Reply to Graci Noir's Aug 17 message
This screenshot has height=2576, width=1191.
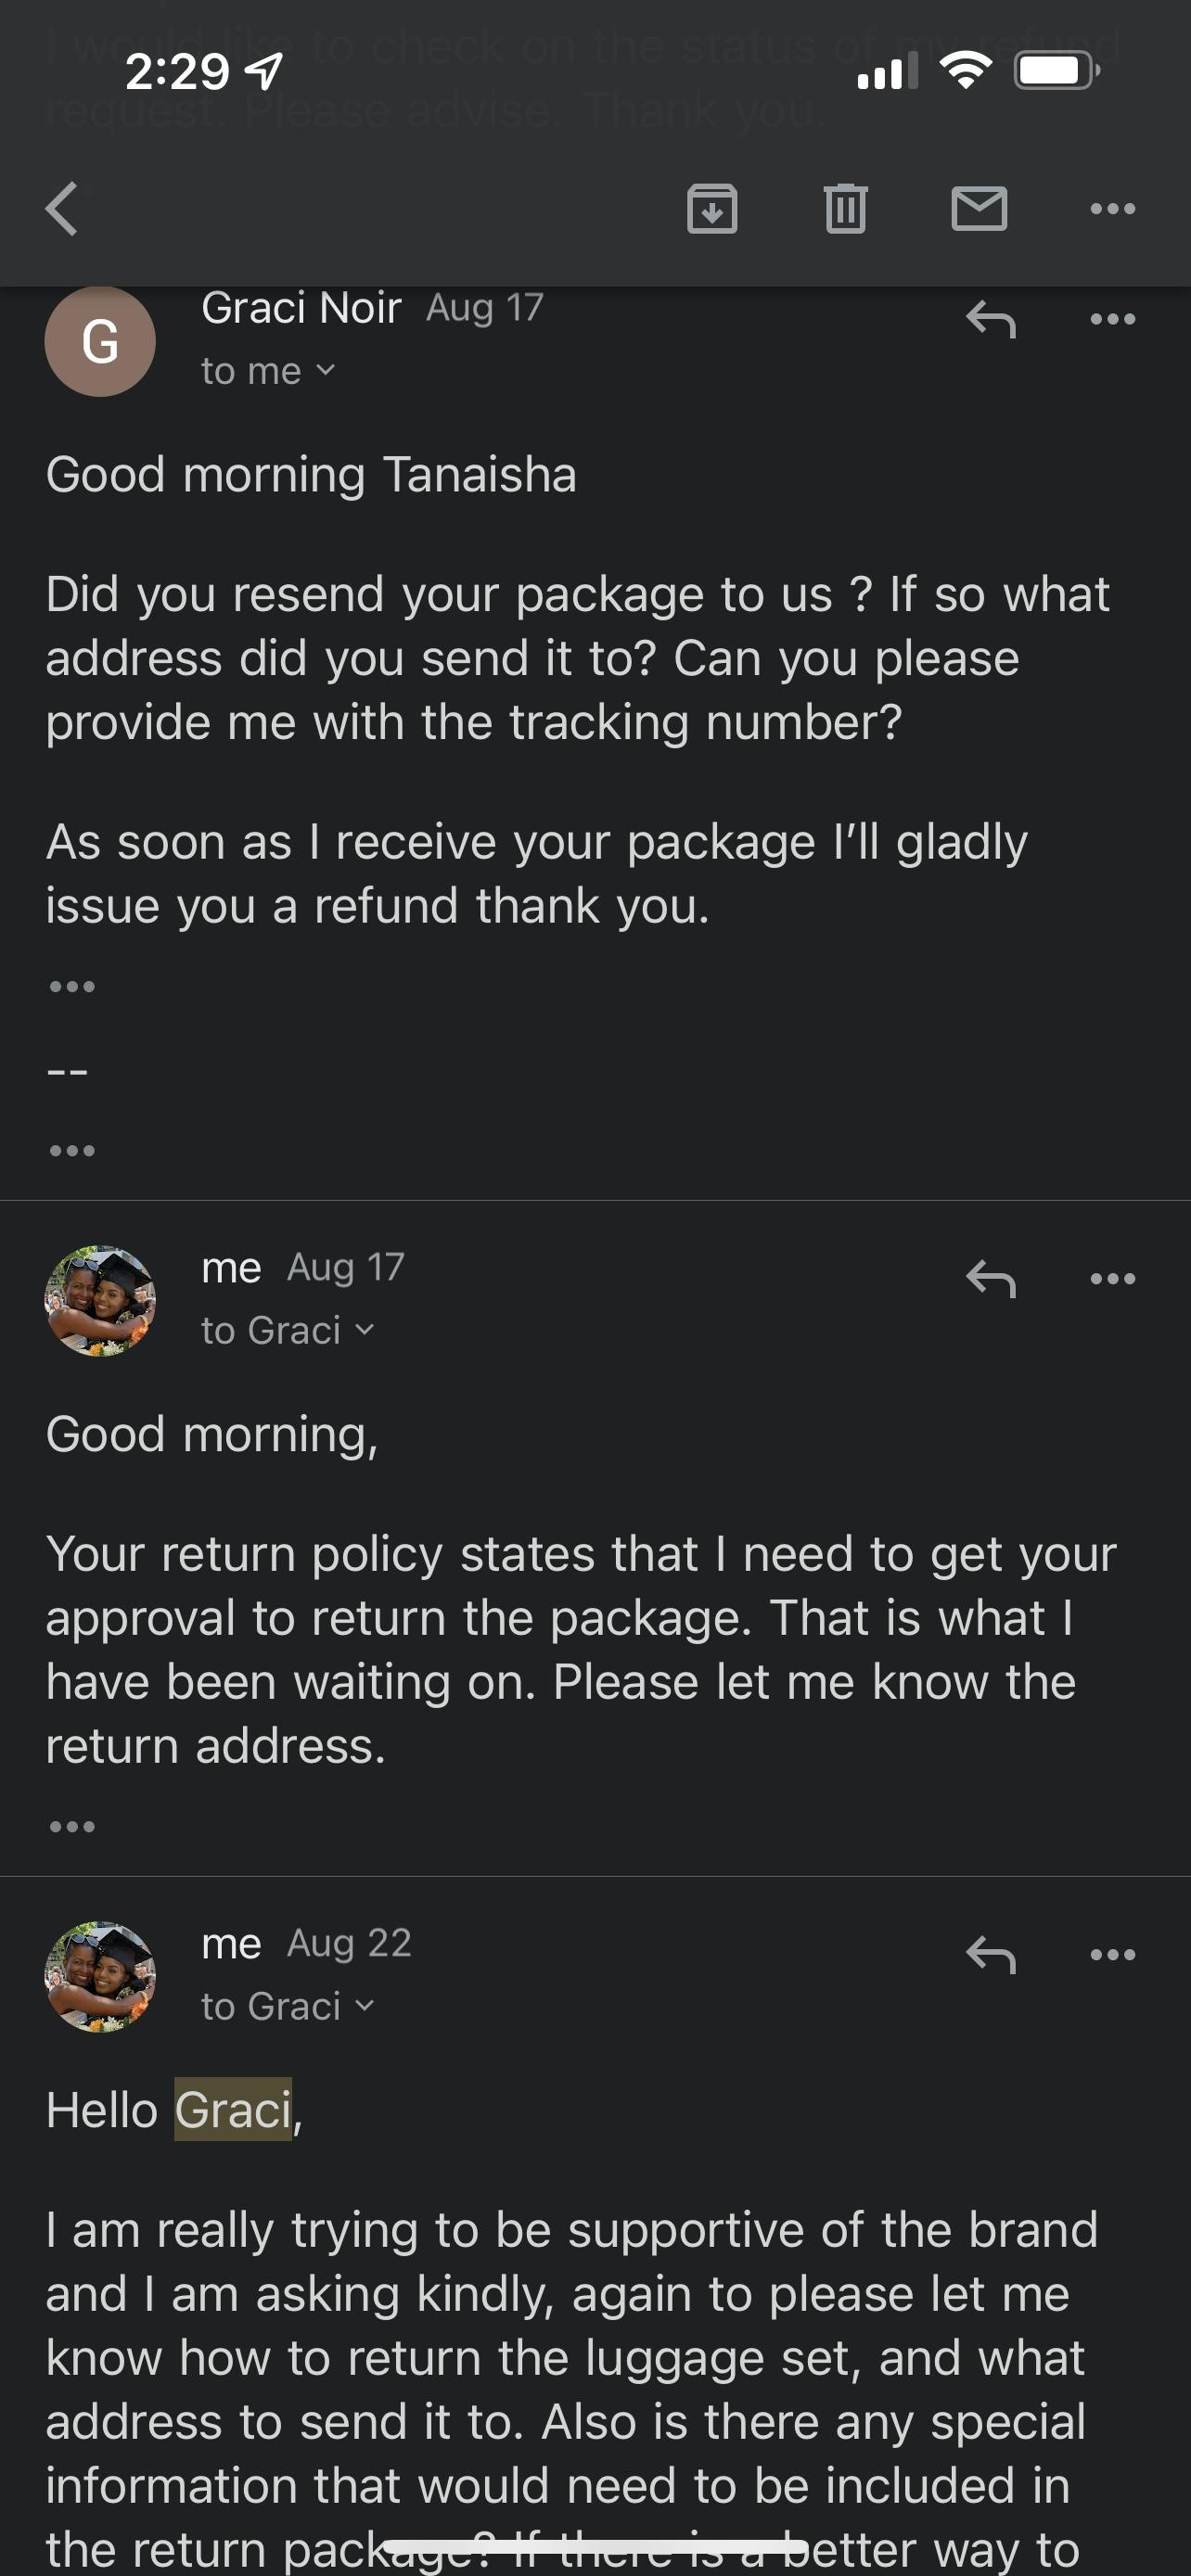[x=990, y=320]
